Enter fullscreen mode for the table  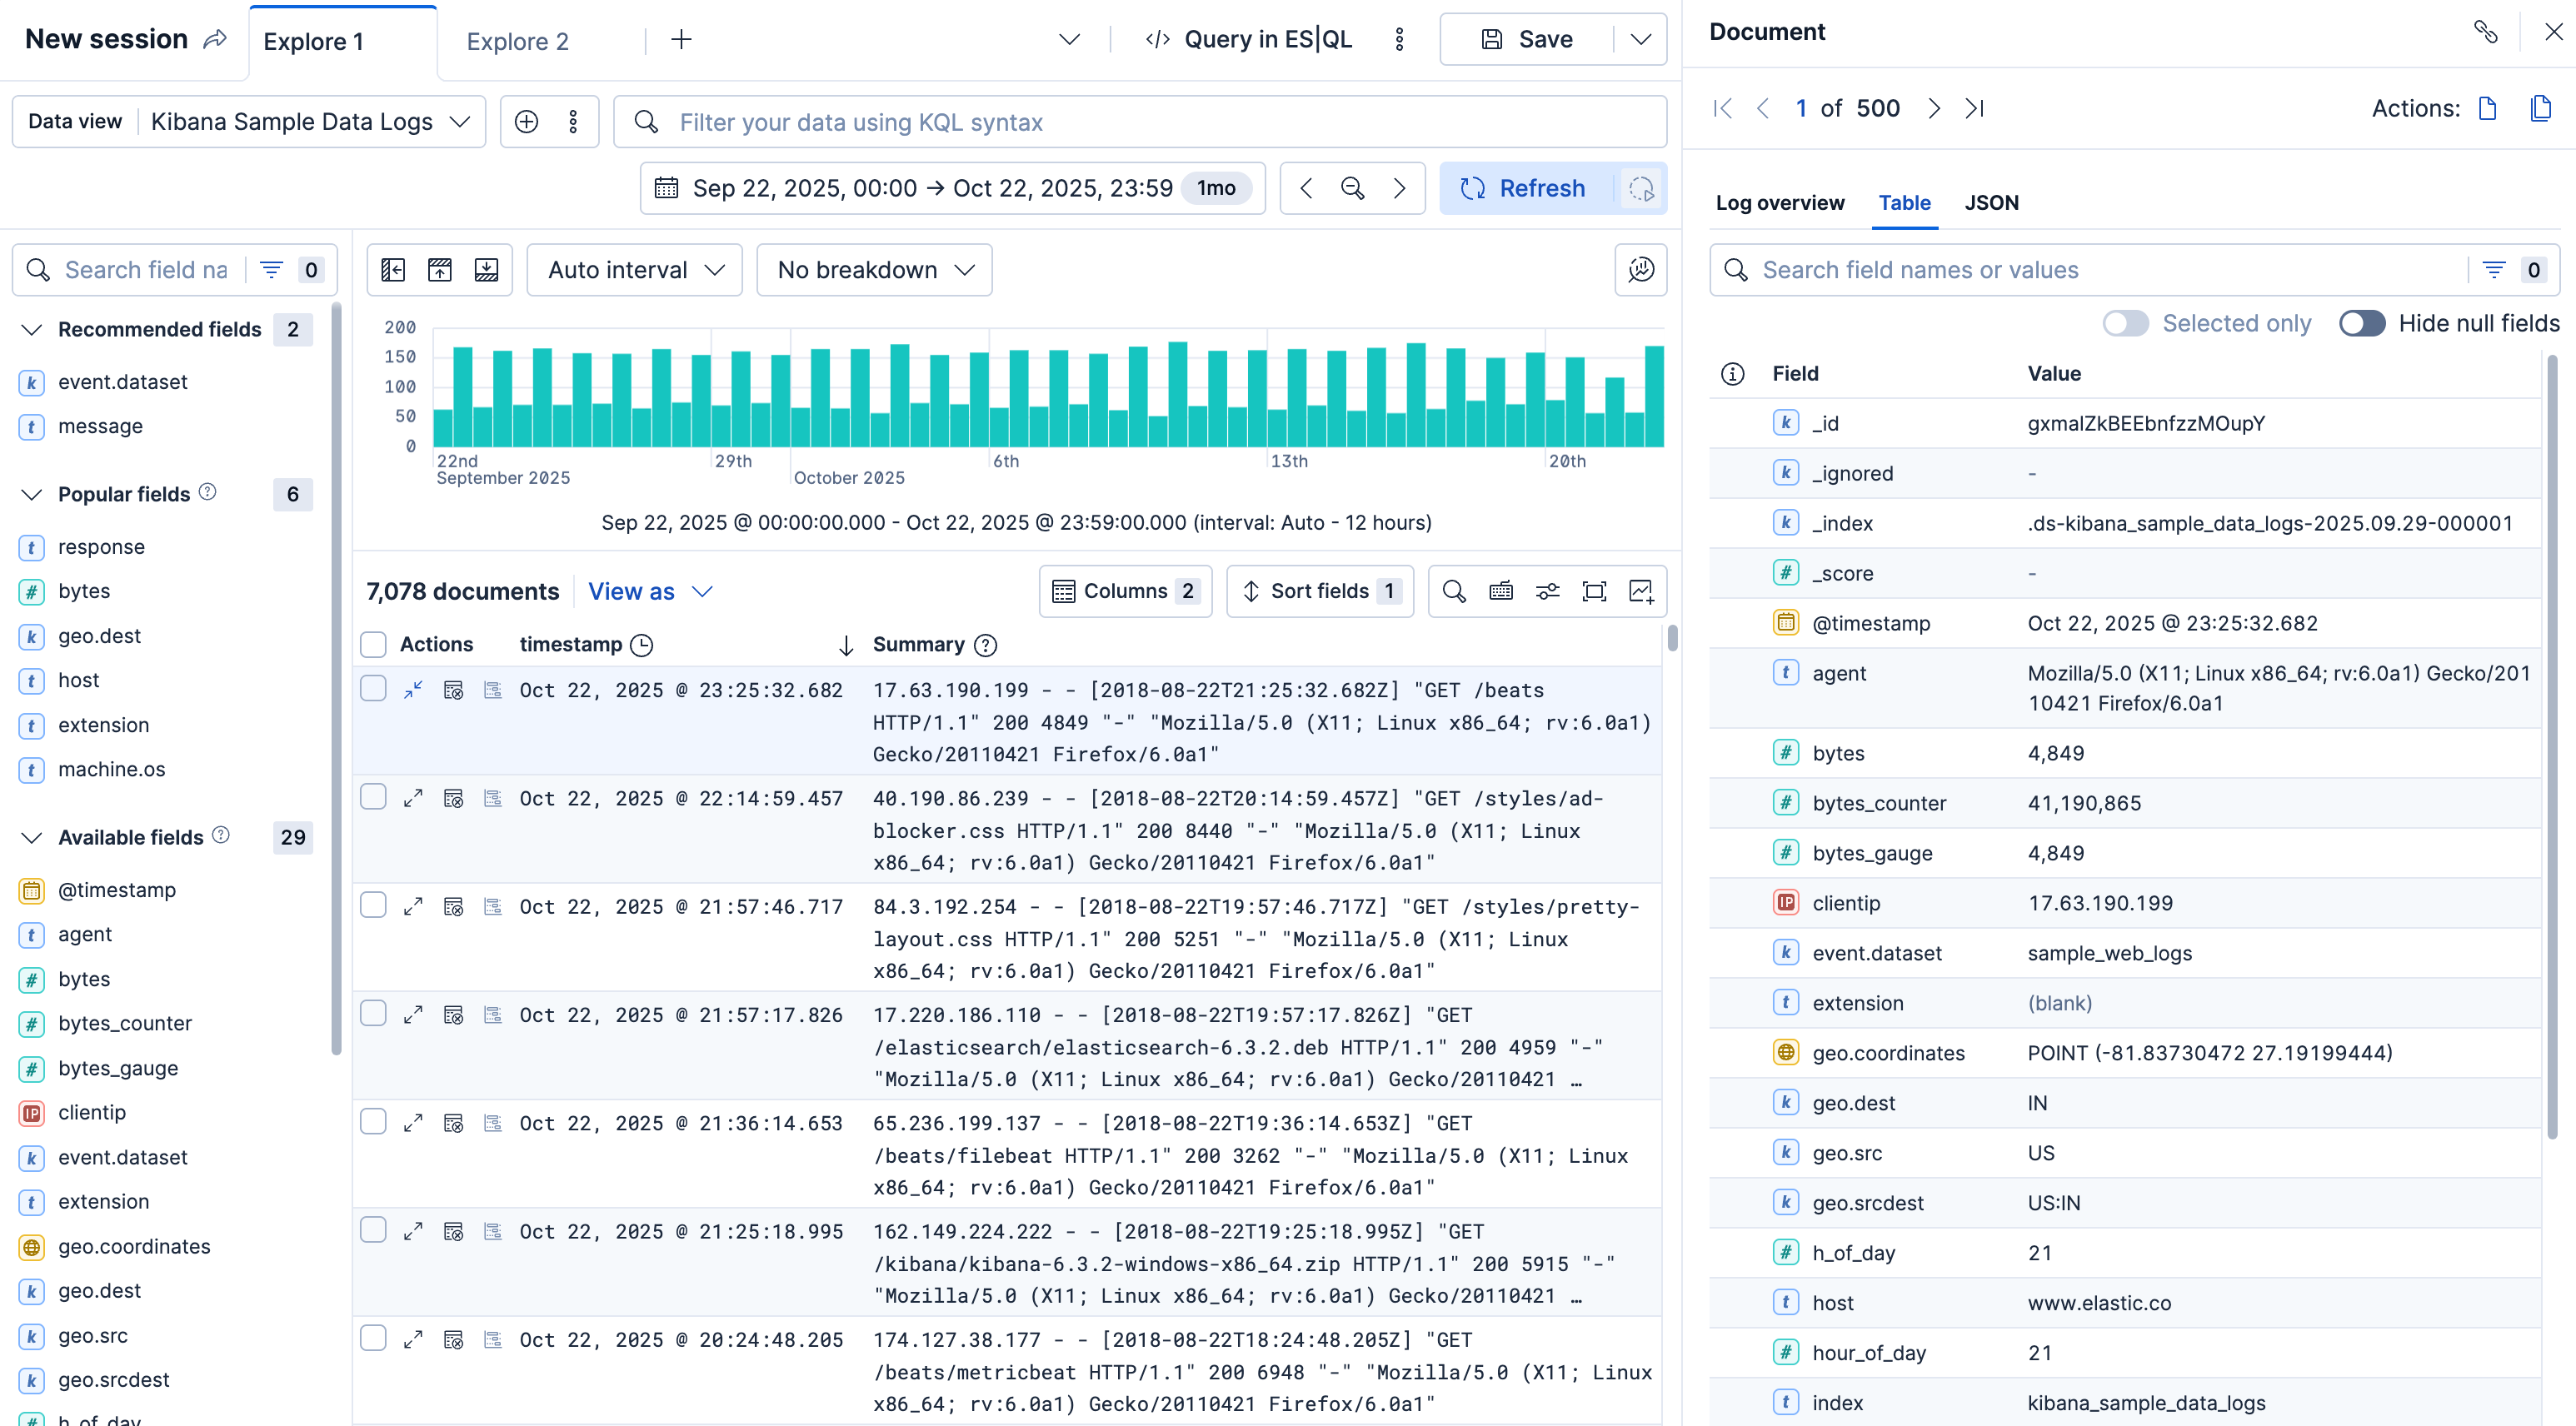pos(1594,591)
